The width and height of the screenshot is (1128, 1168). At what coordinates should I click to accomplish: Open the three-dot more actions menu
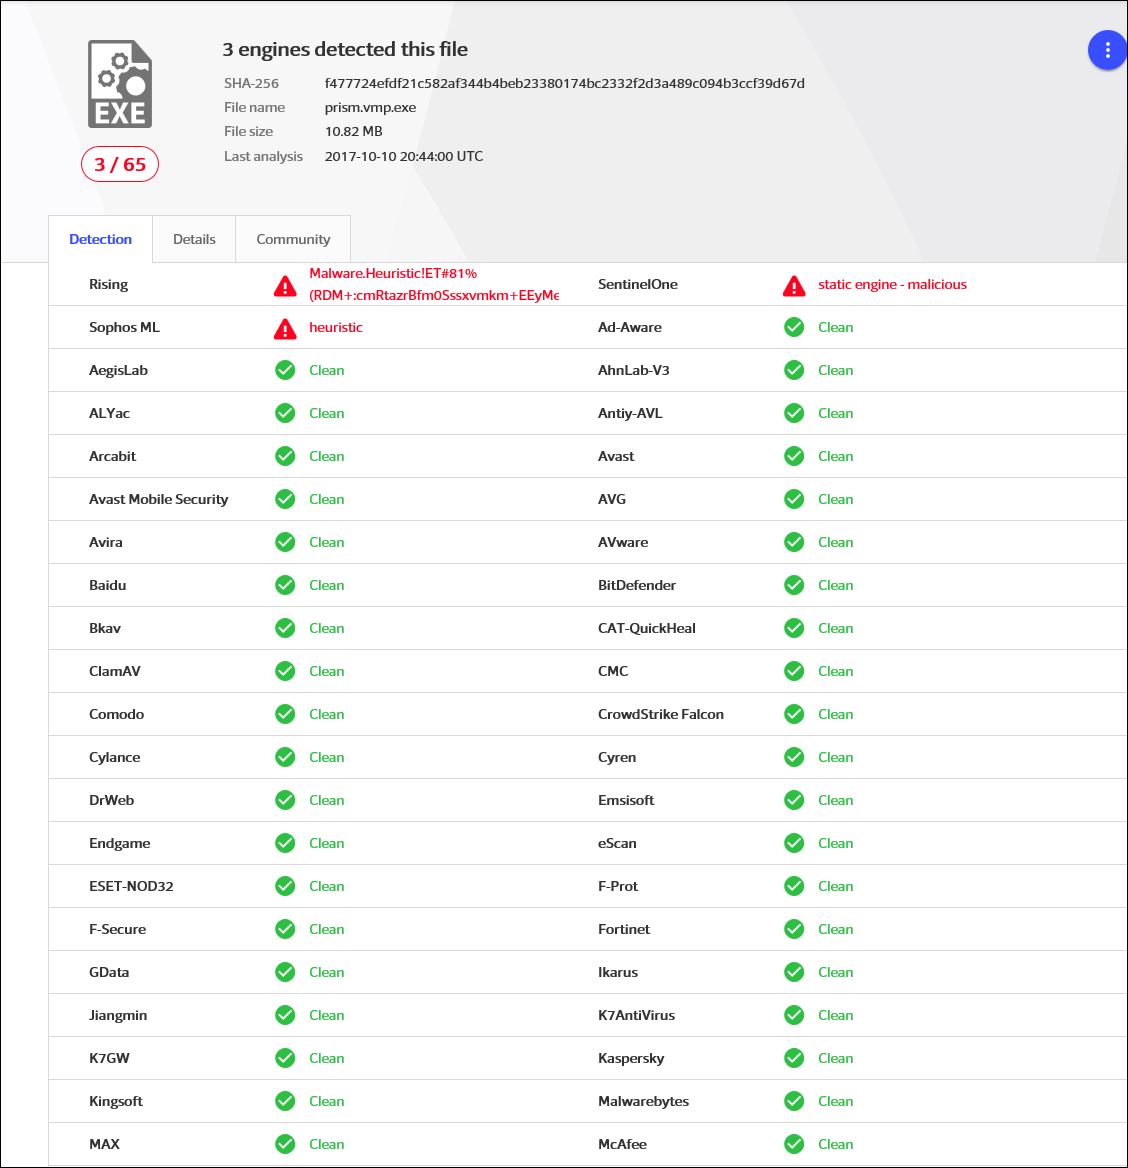click(x=1106, y=51)
